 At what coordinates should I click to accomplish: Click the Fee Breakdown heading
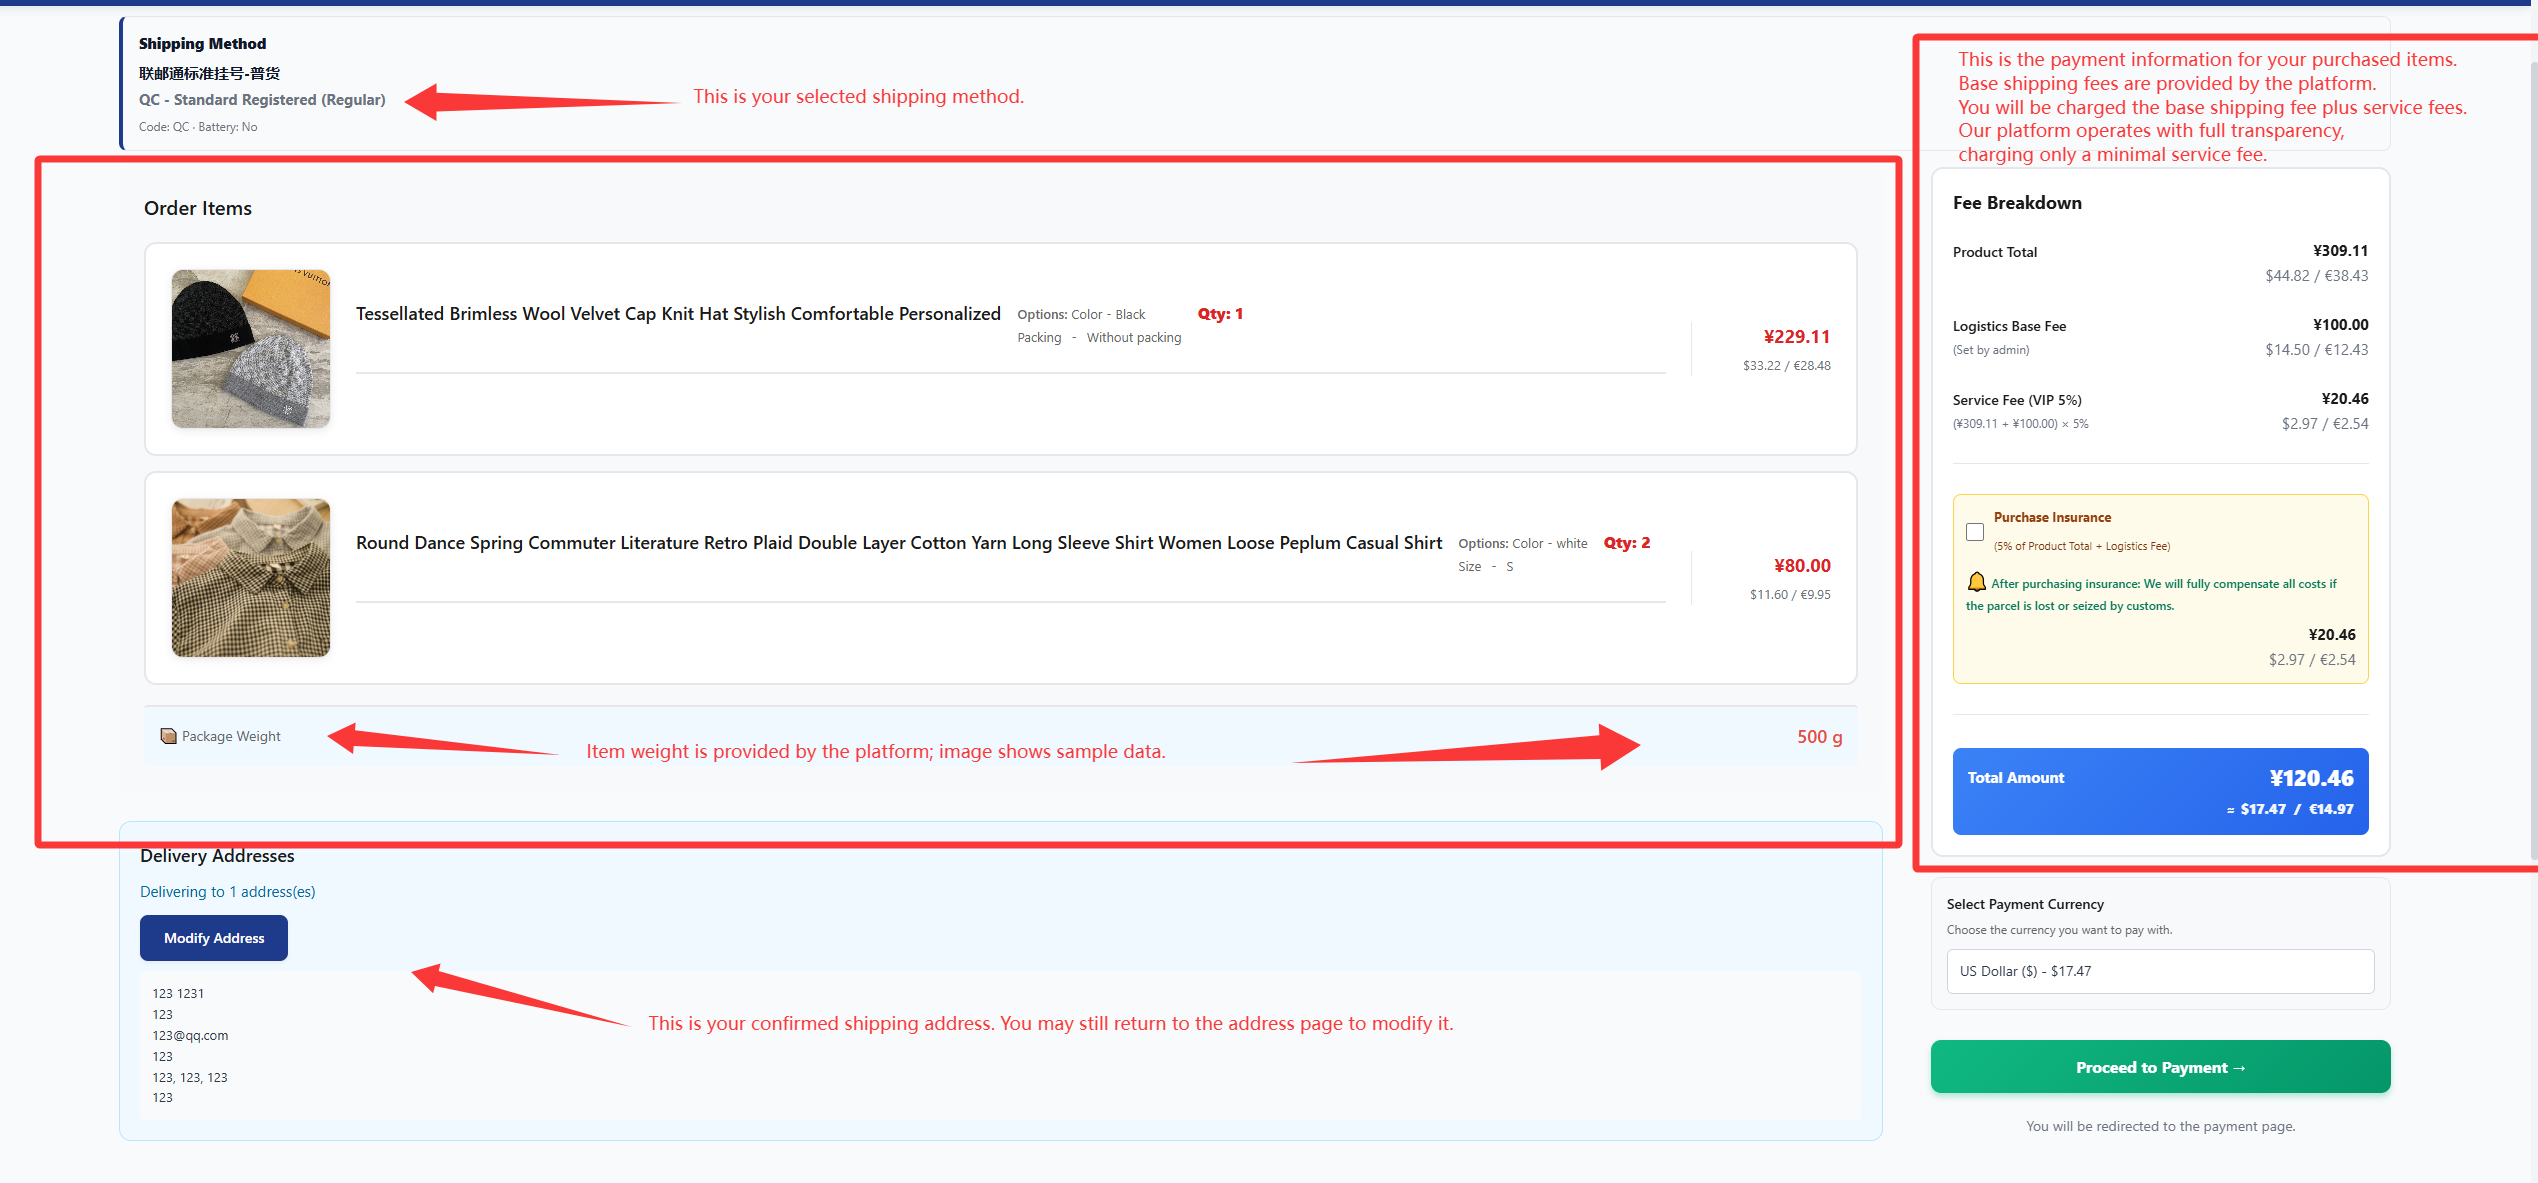[x=2016, y=203]
